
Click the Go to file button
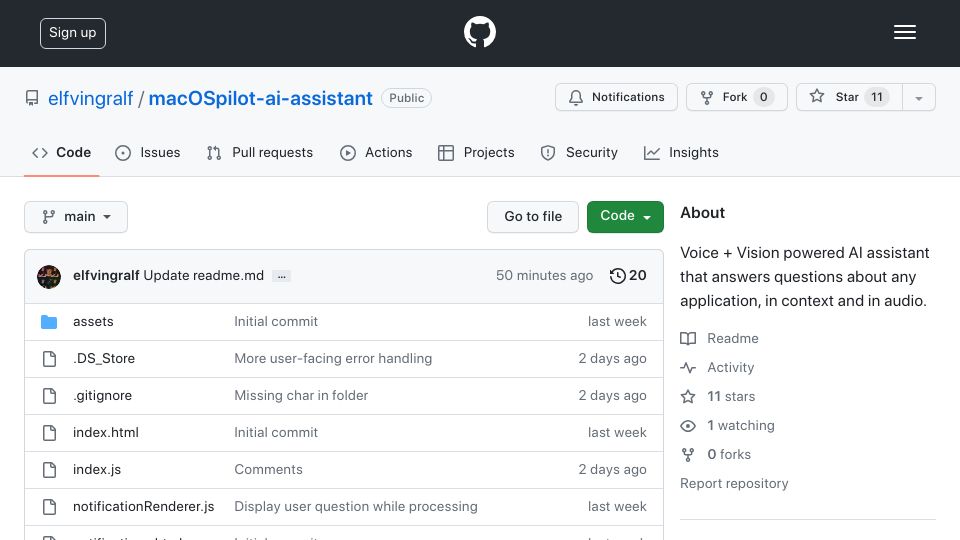(533, 217)
